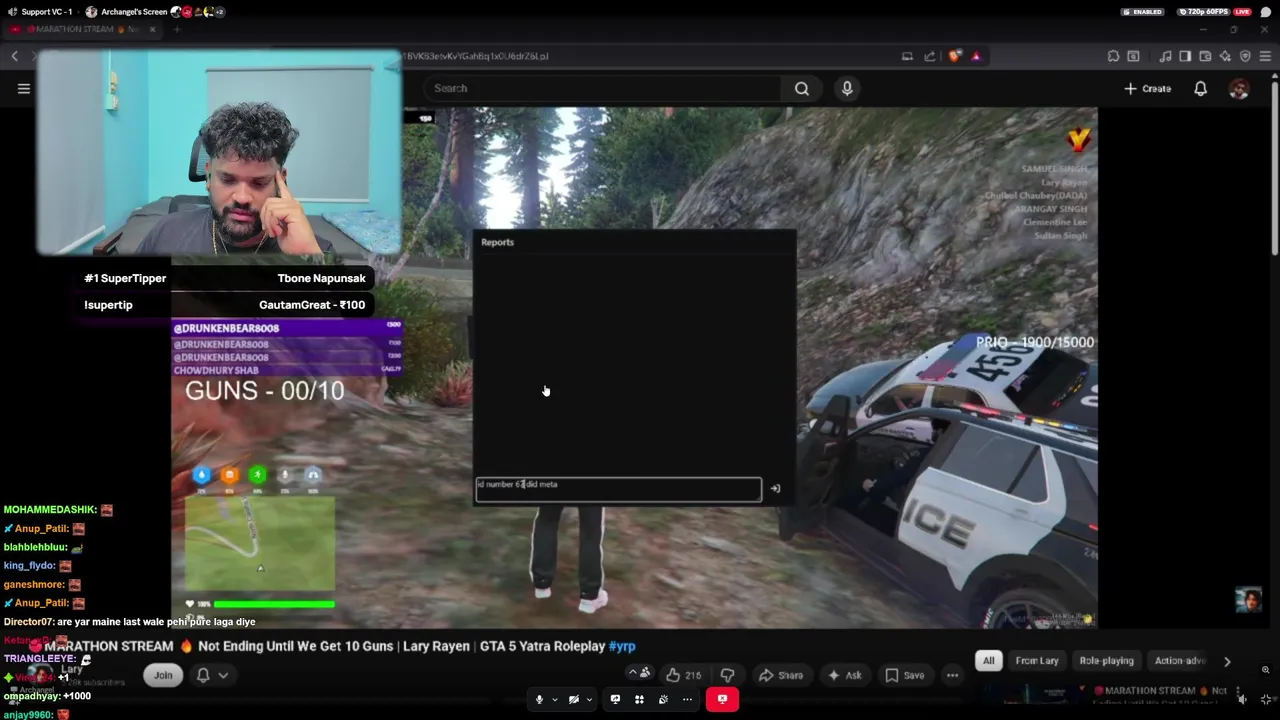This screenshot has width=1280, height=720.
Task: Click the Create button on YouTube
Action: tap(1147, 88)
